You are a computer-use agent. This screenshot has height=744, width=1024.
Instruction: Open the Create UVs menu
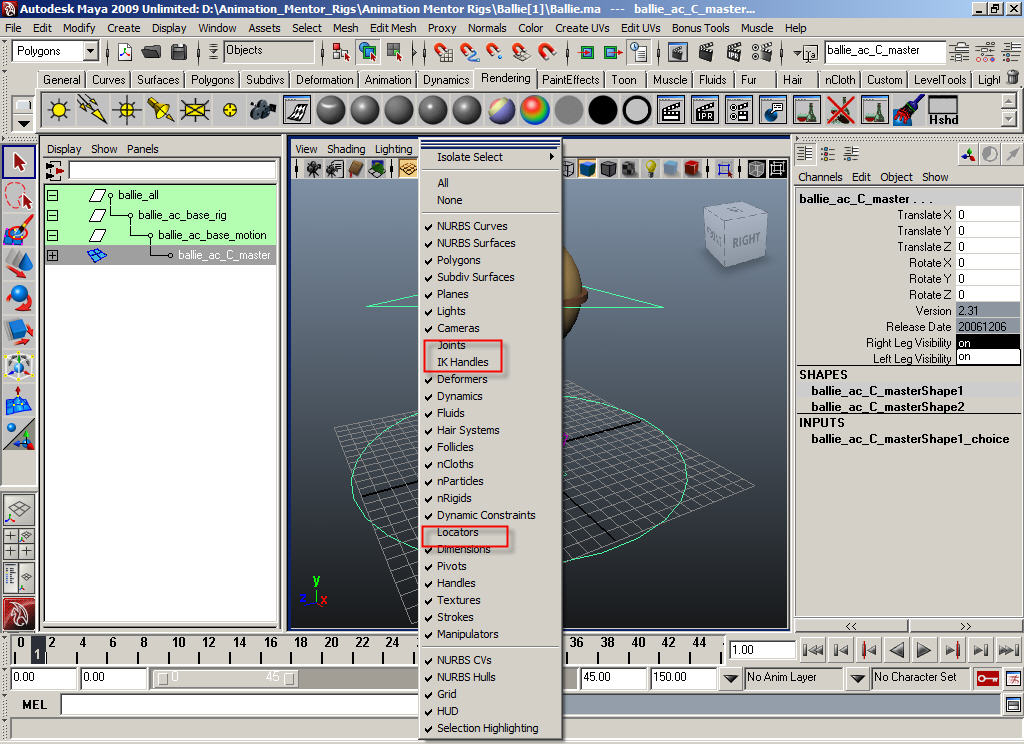click(582, 28)
